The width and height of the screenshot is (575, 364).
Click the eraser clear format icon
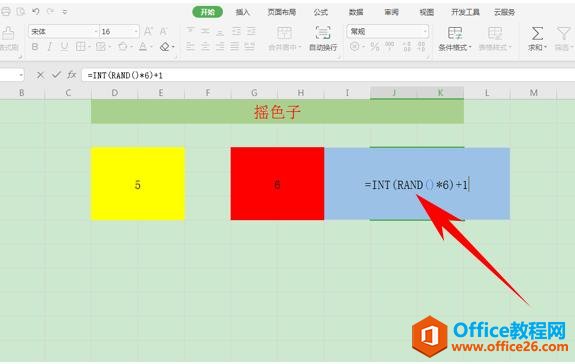point(165,47)
